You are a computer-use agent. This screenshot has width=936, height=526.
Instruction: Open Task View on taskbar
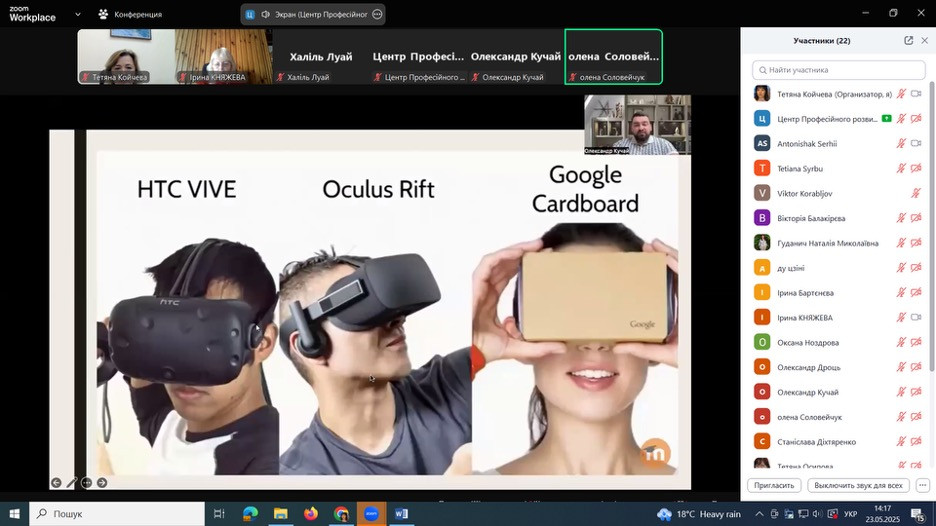[x=219, y=513]
